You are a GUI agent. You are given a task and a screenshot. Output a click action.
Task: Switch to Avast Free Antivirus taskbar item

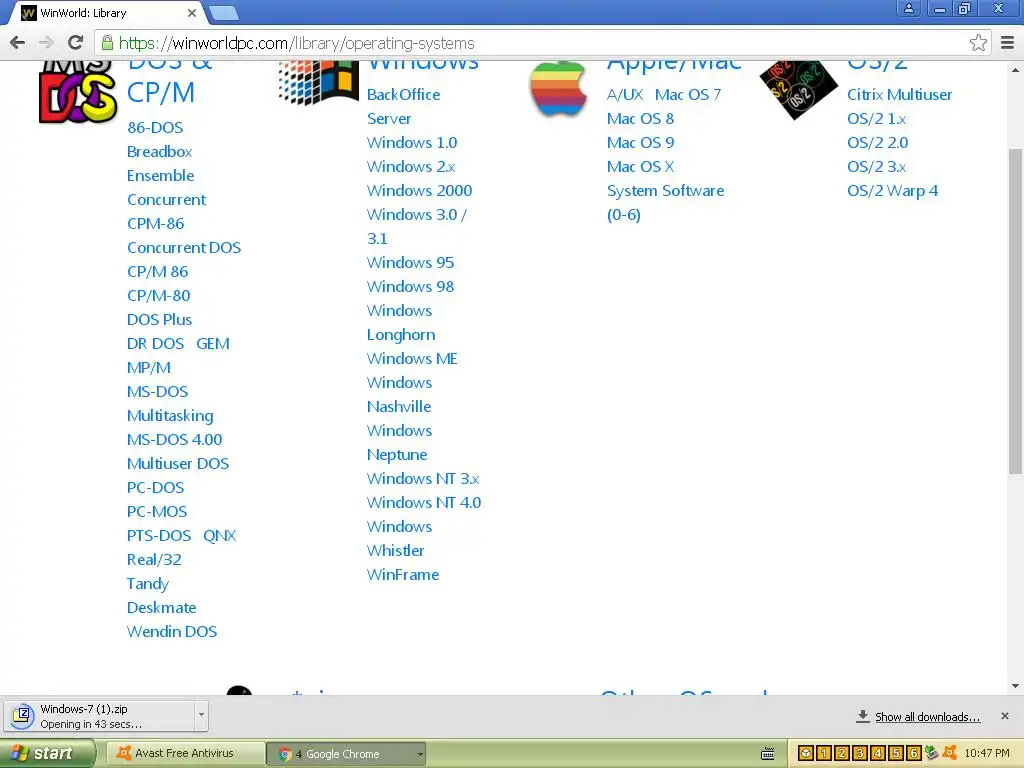185,753
